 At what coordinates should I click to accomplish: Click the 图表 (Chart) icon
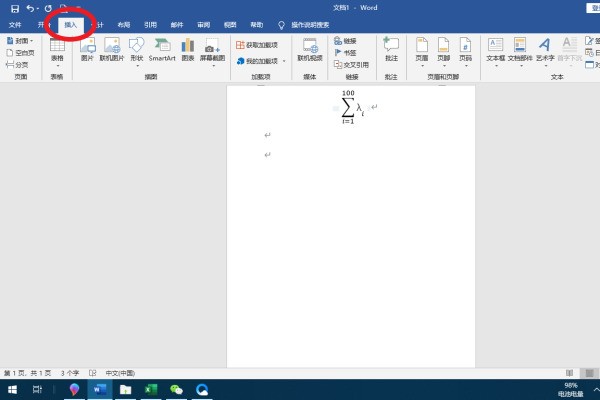(189, 50)
